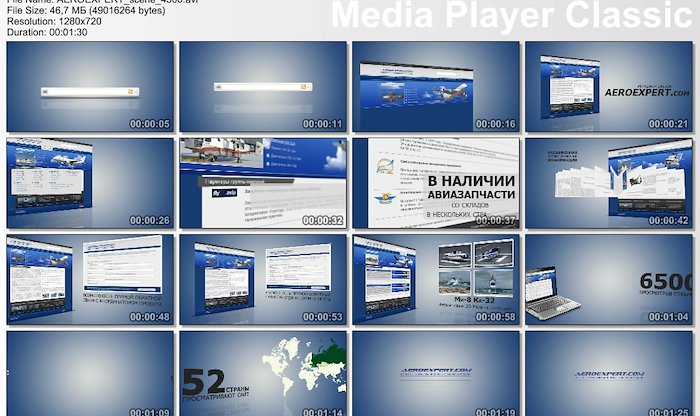Choose the thumbnail stamped 00:00:26
This screenshot has width=700, height=416.
point(90,183)
